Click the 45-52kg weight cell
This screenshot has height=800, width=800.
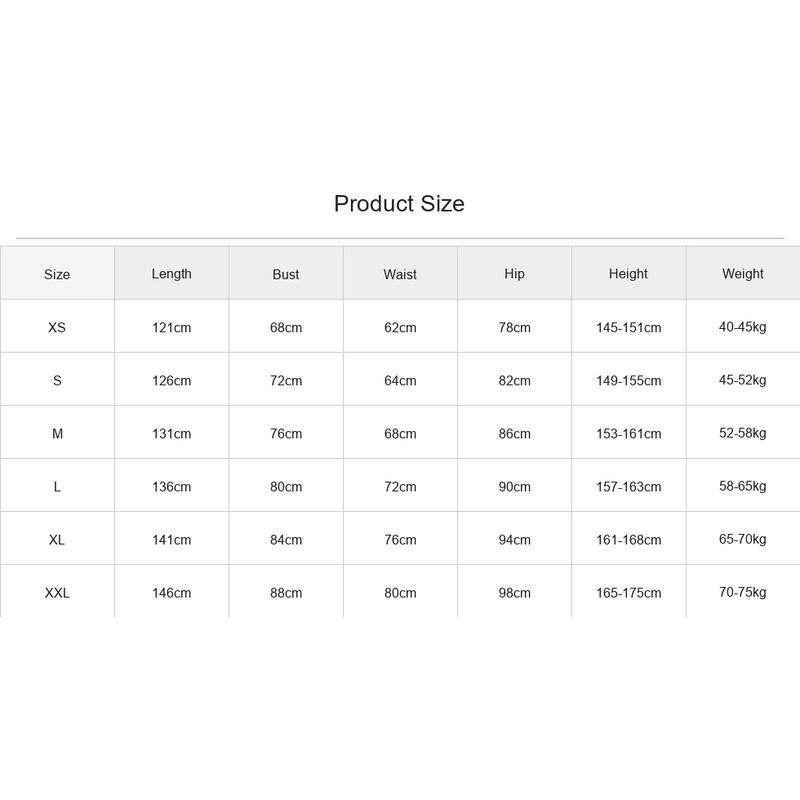coord(743,380)
